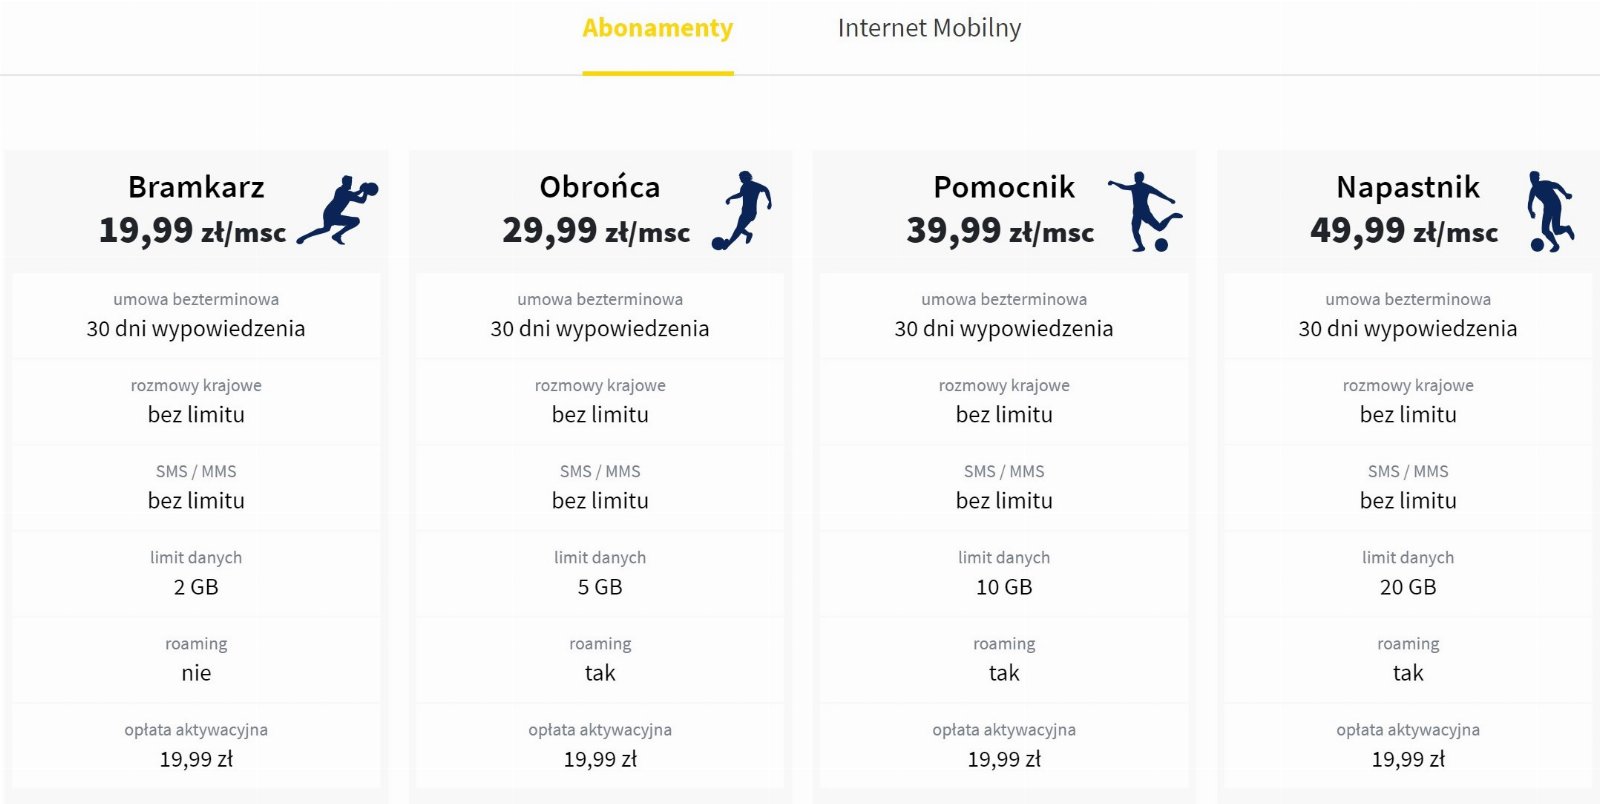This screenshot has height=804, width=1600.
Task: Select the Obrońca plan title
Action: pos(600,187)
